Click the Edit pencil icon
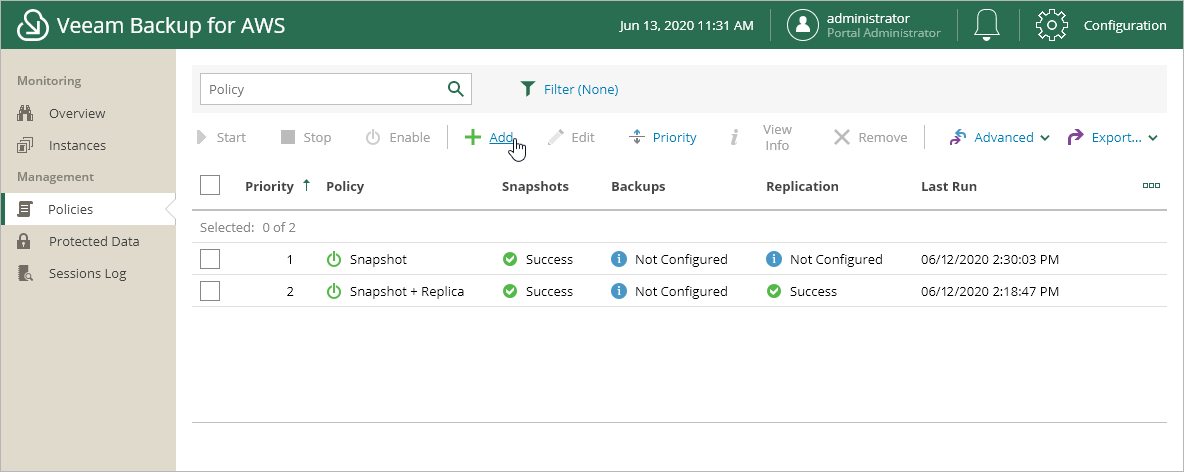This screenshot has width=1184, height=472. (556, 137)
